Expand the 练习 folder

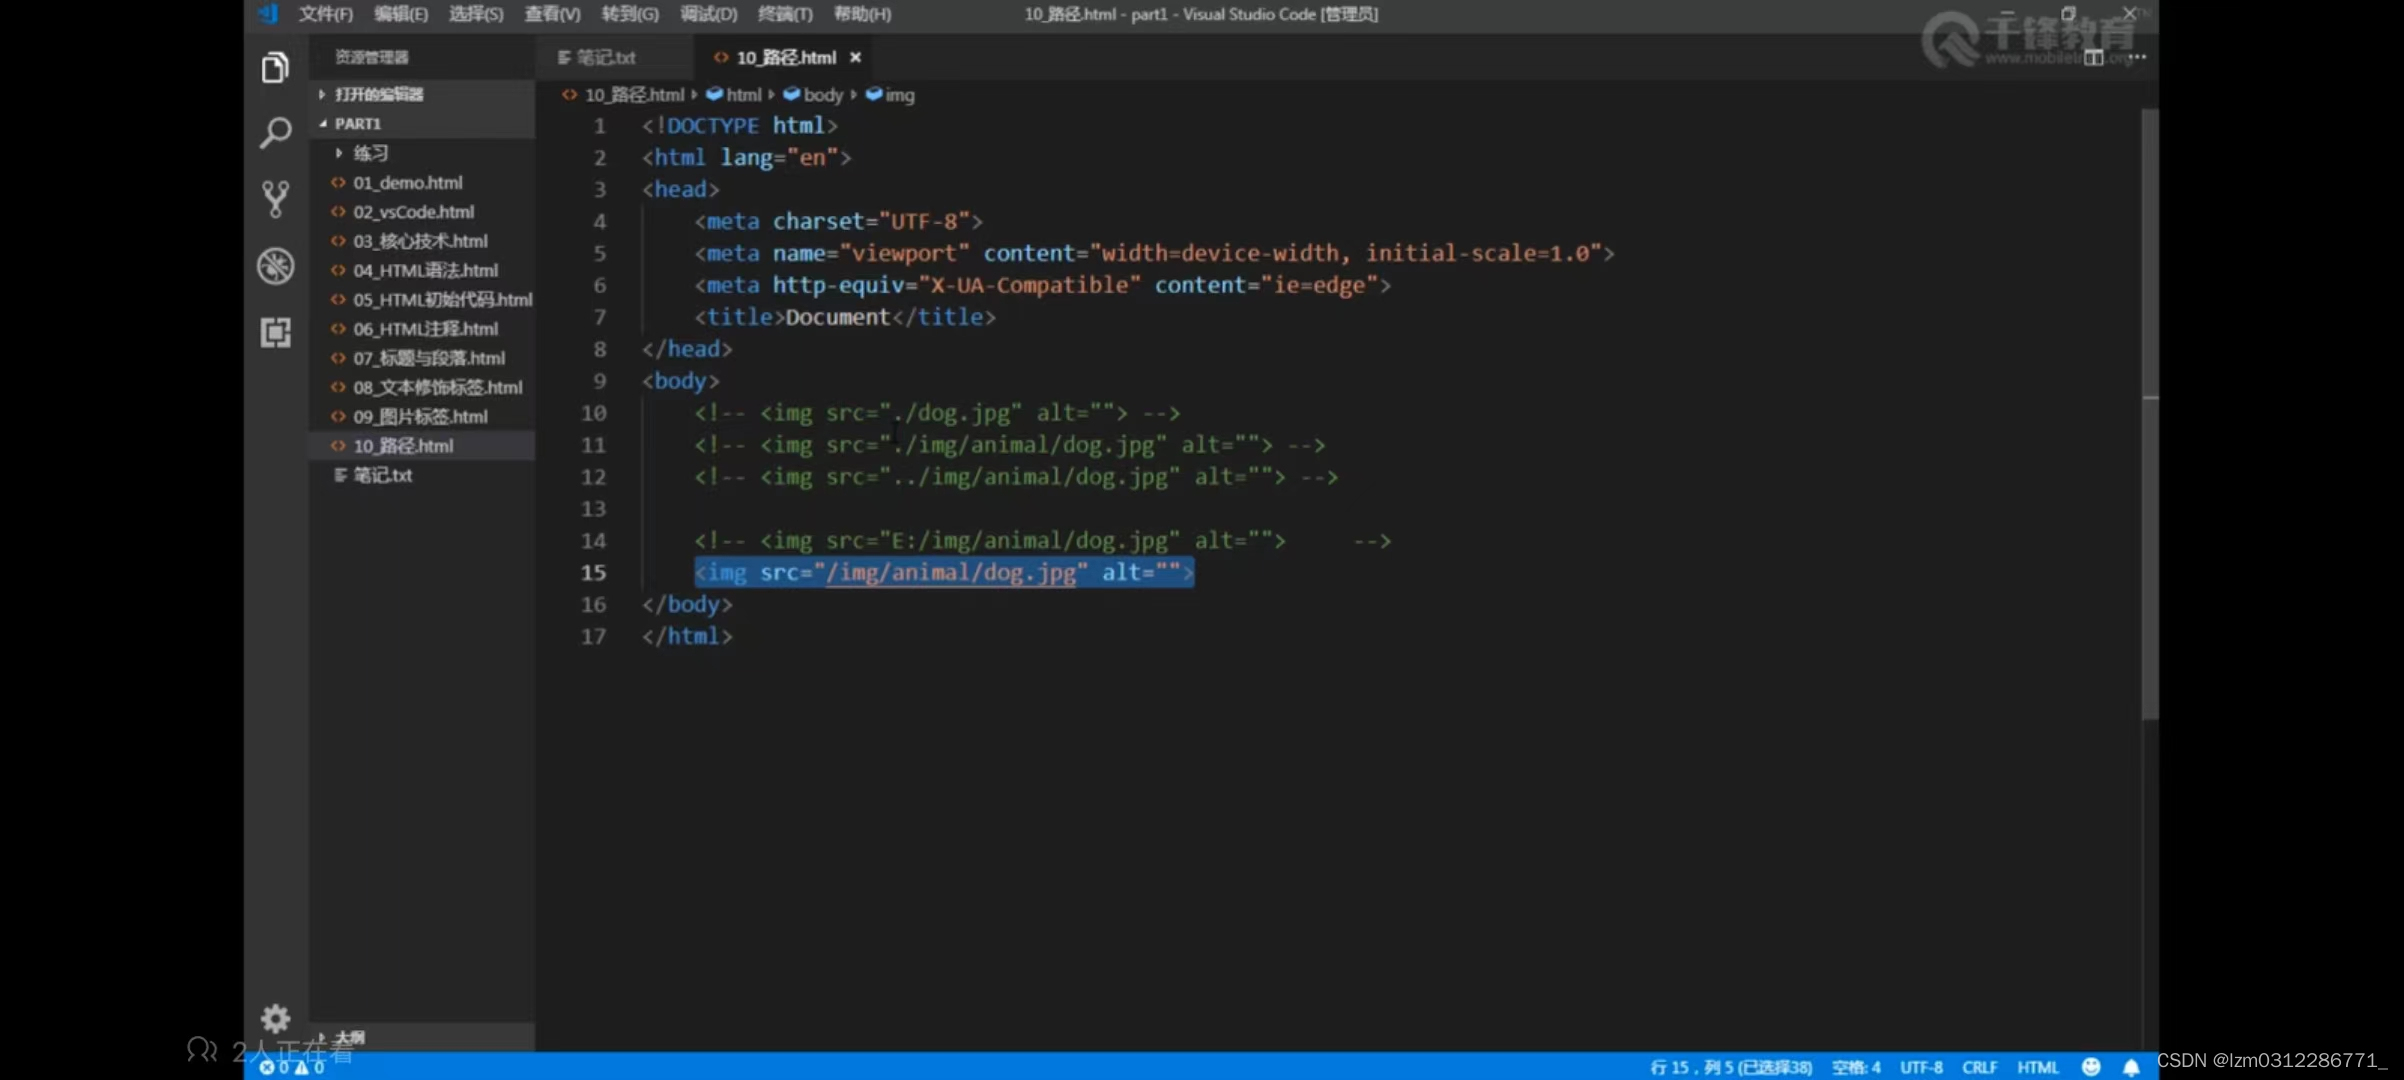422,153
